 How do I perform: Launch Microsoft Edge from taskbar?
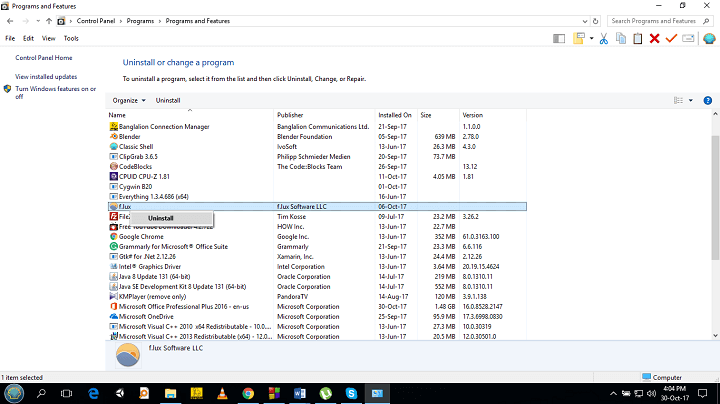(x=93, y=393)
